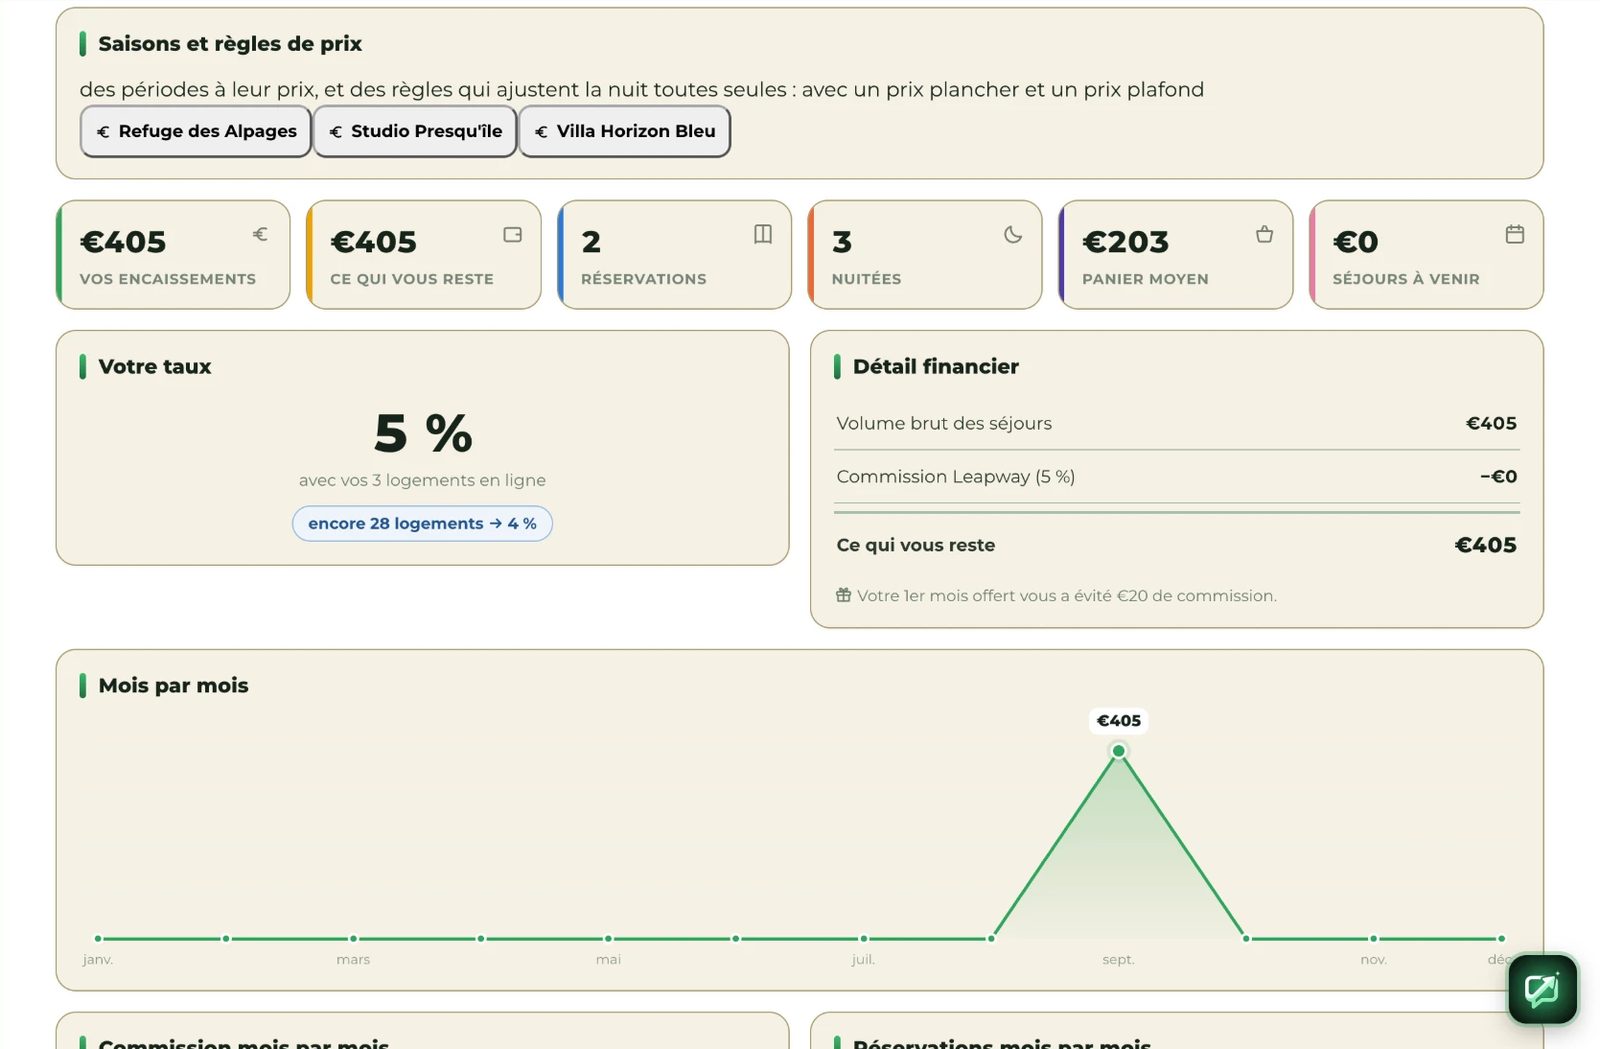Image resolution: width=1600 pixels, height=1049 pixels.
Task: Click the euro icon inside Refuge des Alpages button
Action: click(x=103, y=132)
